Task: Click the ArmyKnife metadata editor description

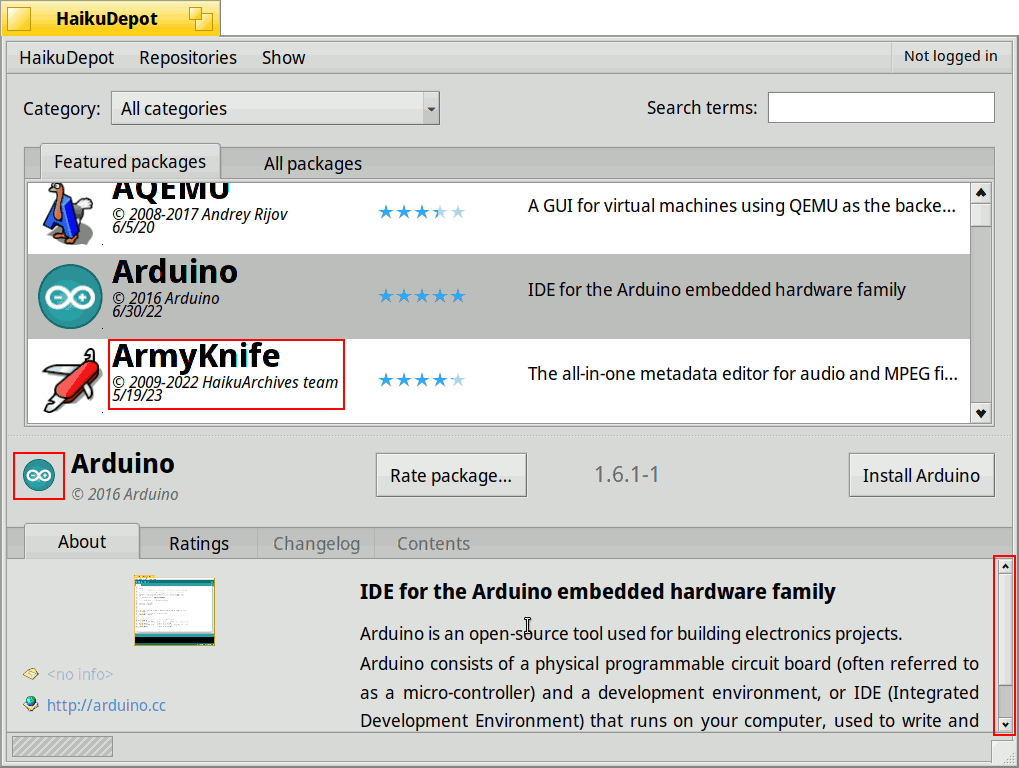Action: [x=742, y=374]
